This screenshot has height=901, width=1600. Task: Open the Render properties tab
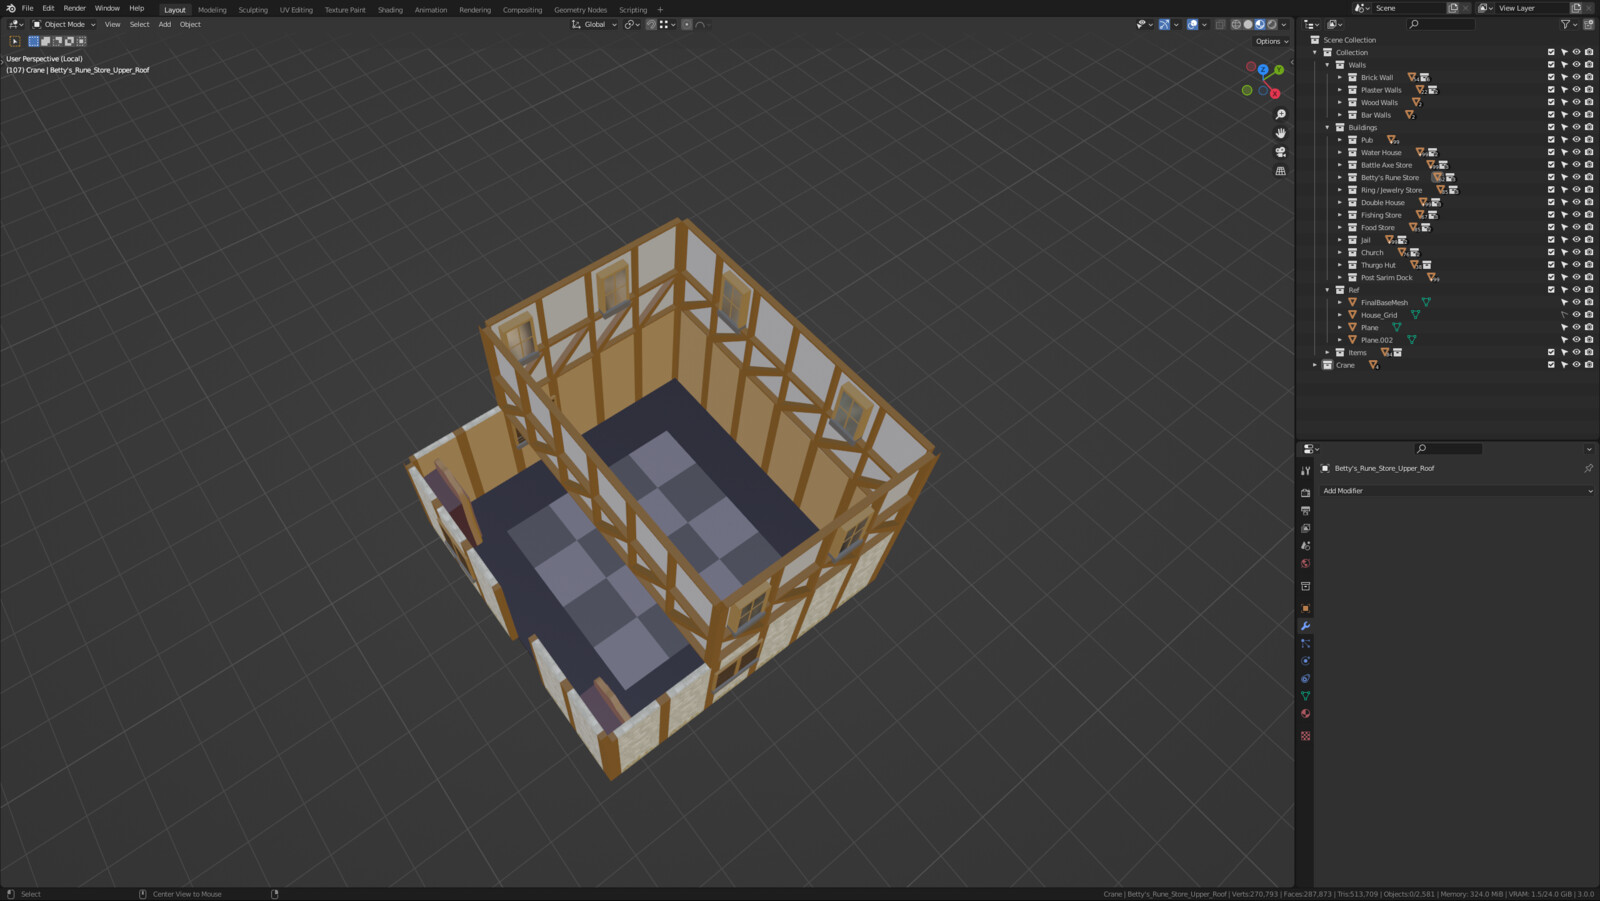pyautogui.click(x=1305, y=493)
